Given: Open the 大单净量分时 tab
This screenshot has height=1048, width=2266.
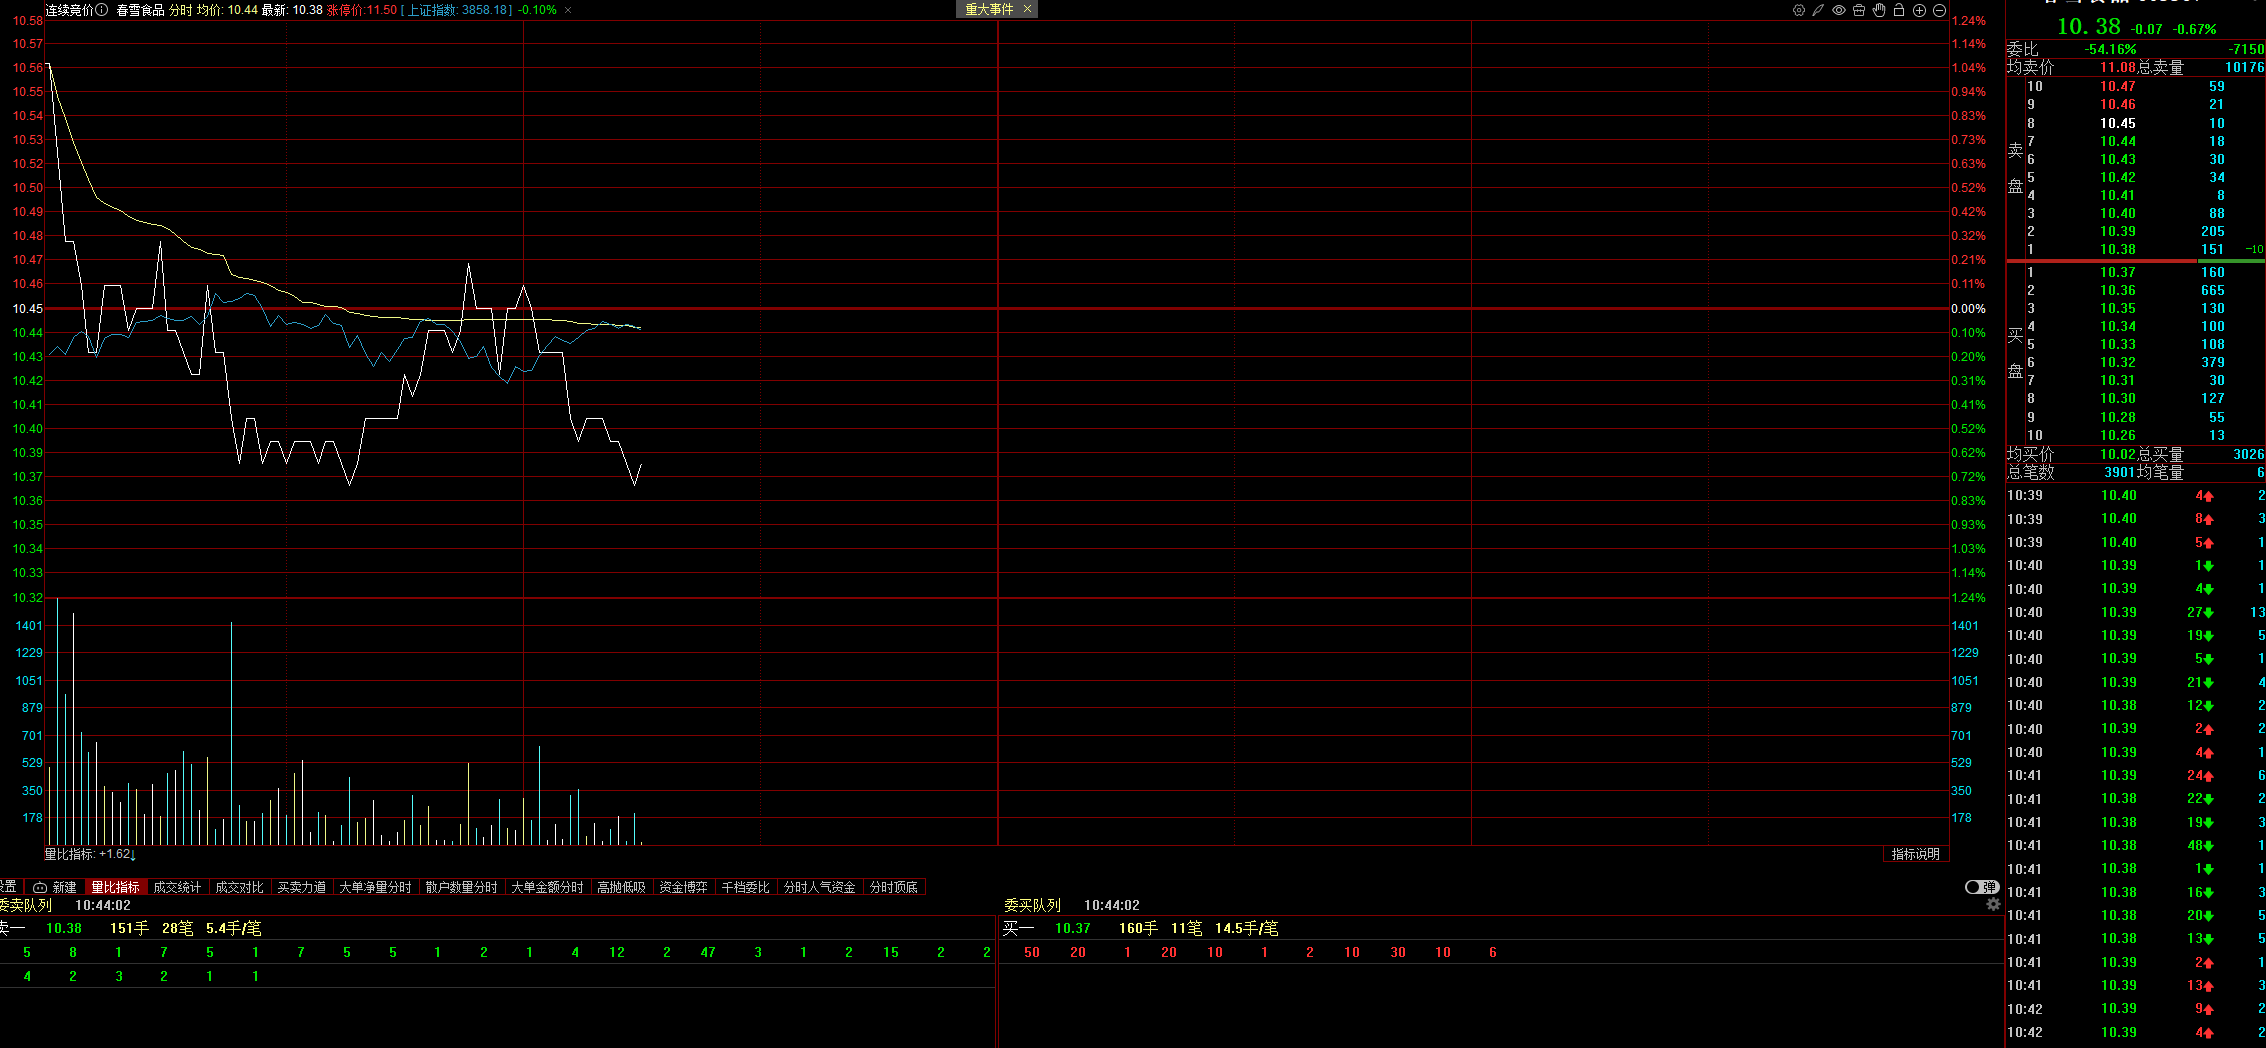Looking at the screenshot, I should coord(375,887).
